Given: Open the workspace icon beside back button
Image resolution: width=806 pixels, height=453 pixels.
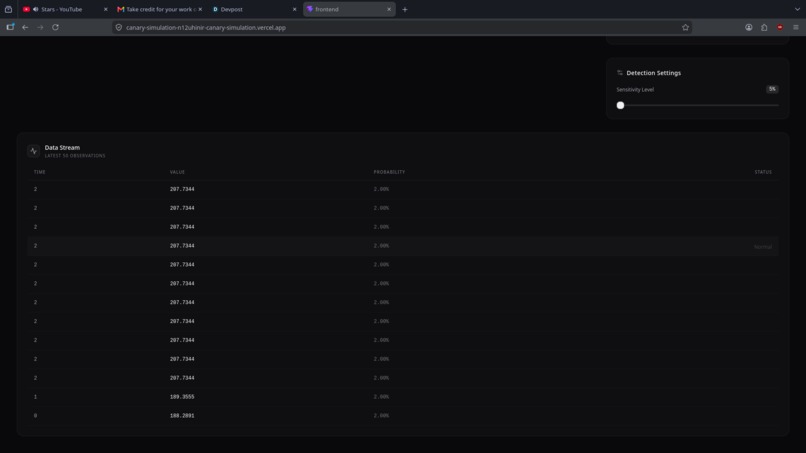Looking at the screenshot, I should point(10,27).
